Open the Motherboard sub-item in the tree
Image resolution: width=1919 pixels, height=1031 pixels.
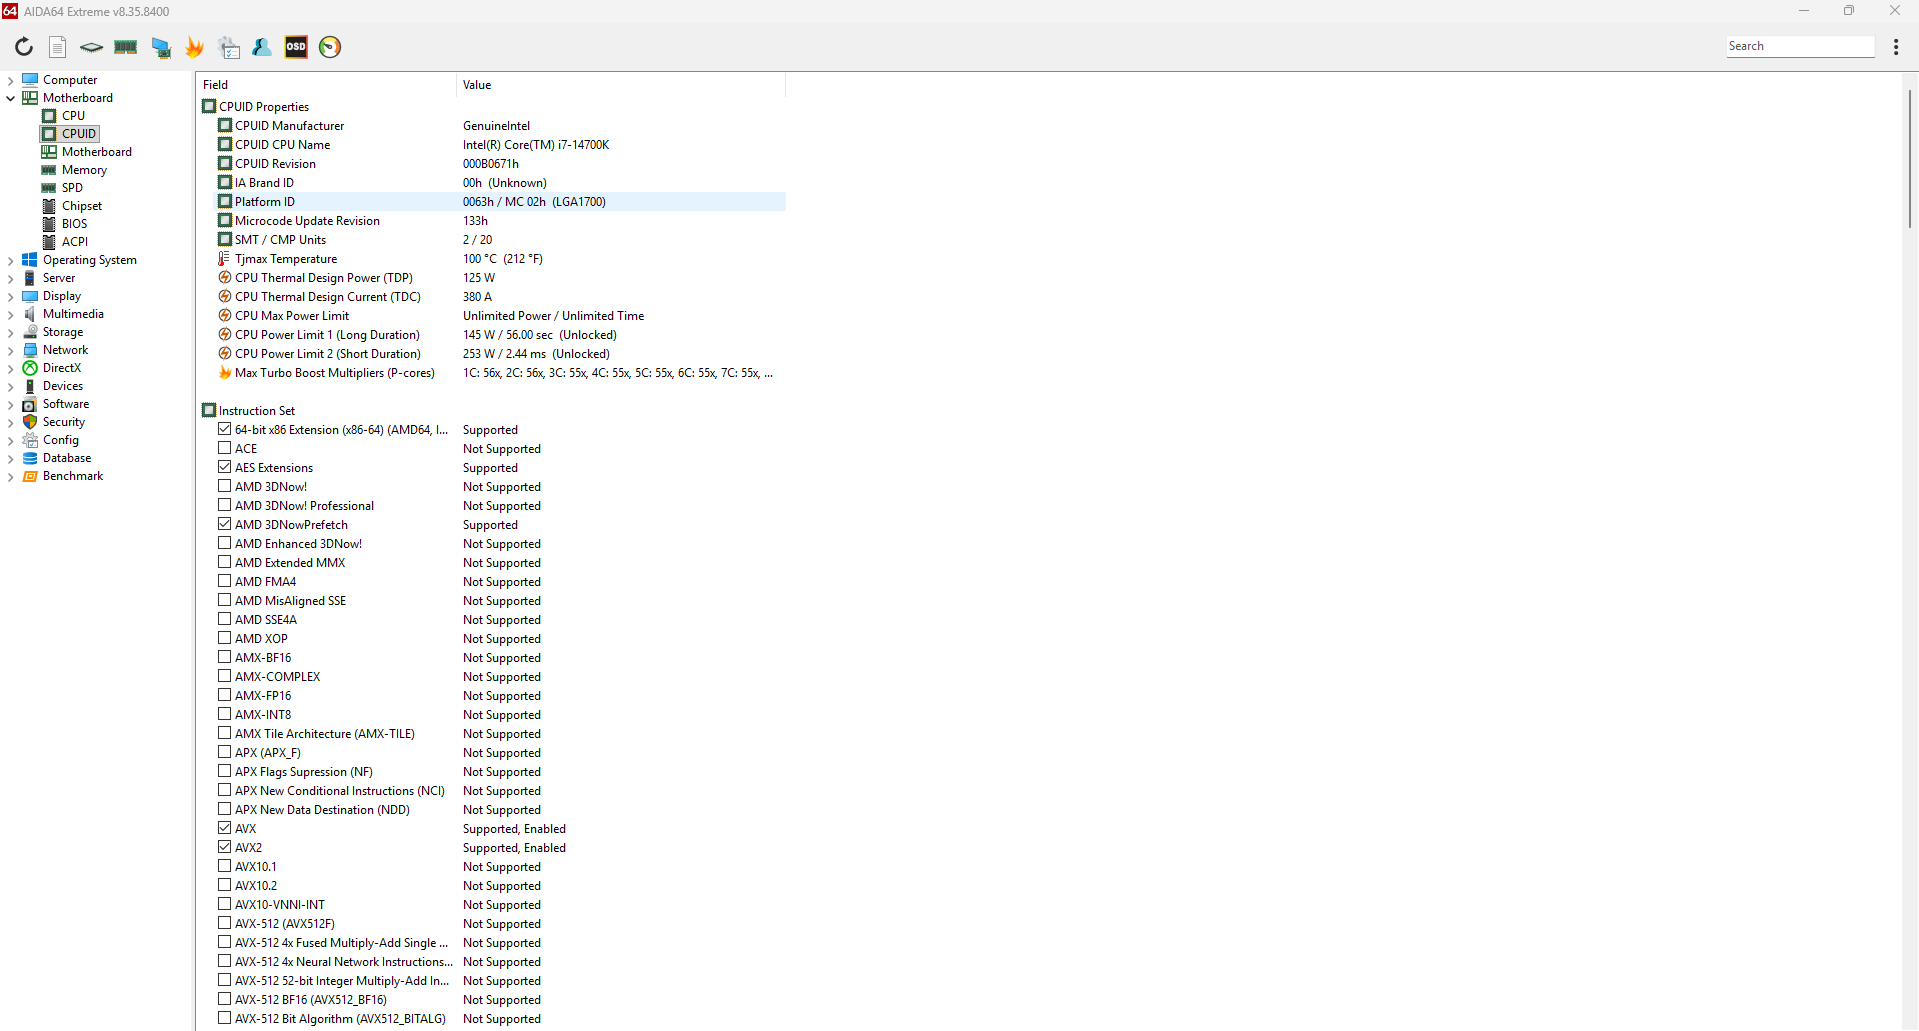tap(96, 152)
